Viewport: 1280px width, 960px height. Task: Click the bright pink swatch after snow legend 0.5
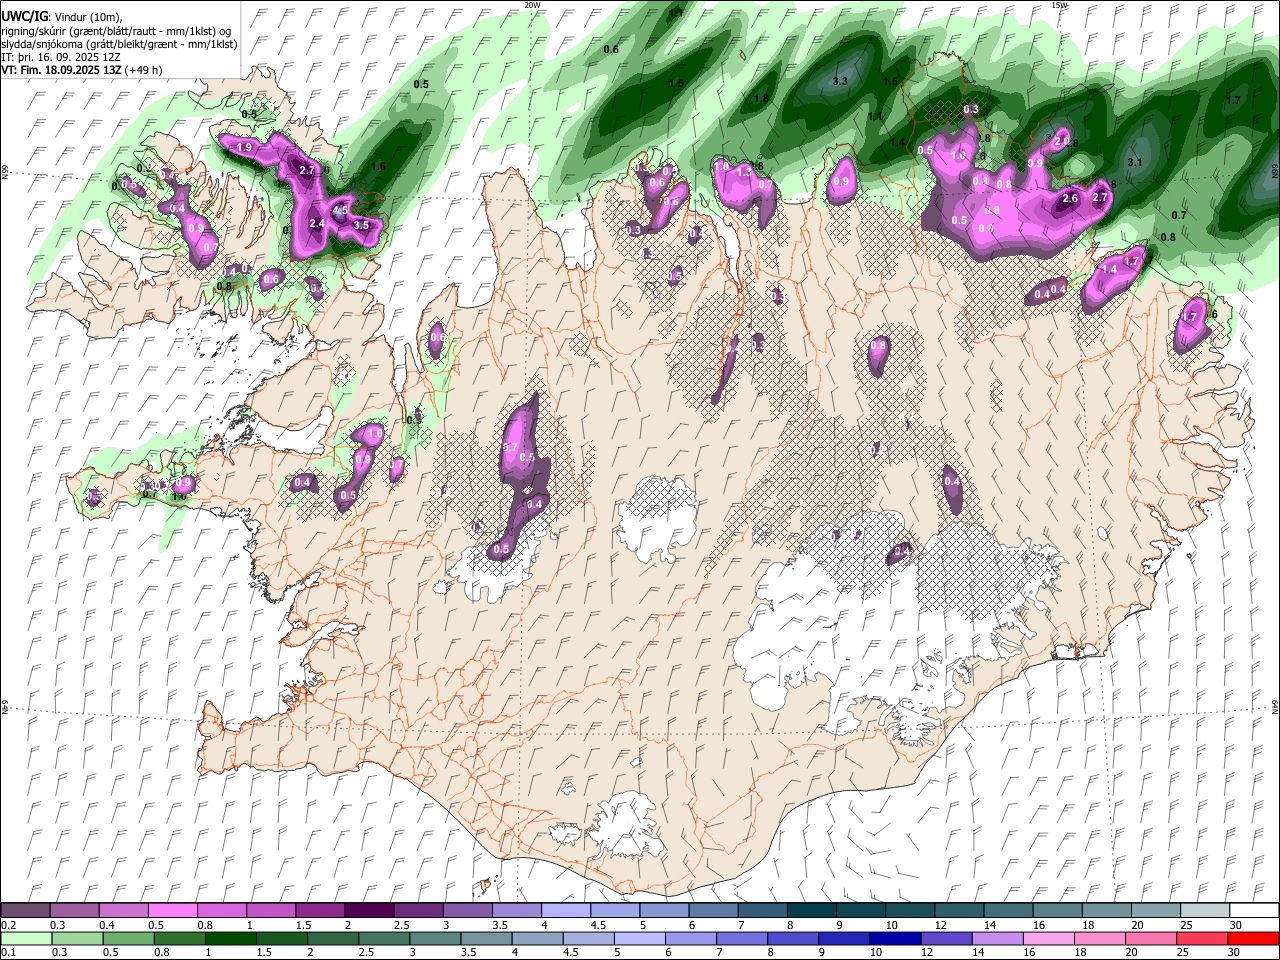tap(172, 910)
